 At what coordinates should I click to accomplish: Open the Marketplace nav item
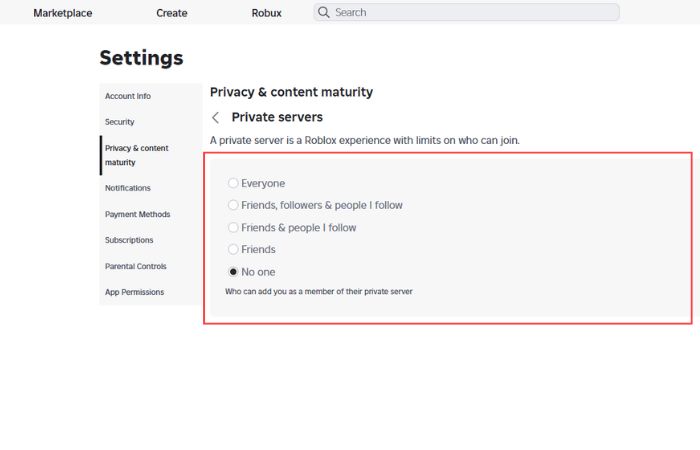pos(62,13)
